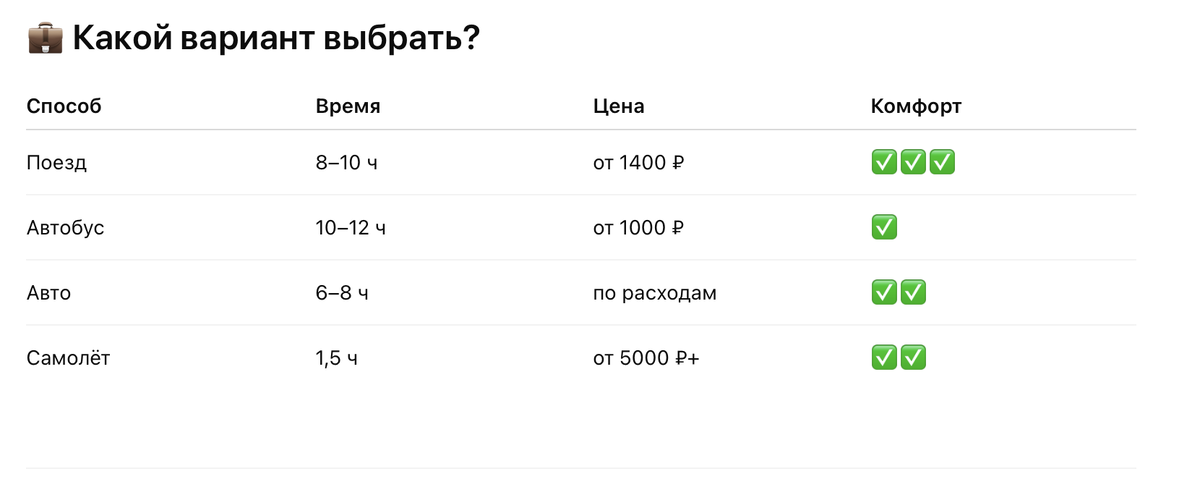Click the plane price "от 5000 ₽+"
The width and height of the screenshot is (1200, 495).
tap(646, 358)
